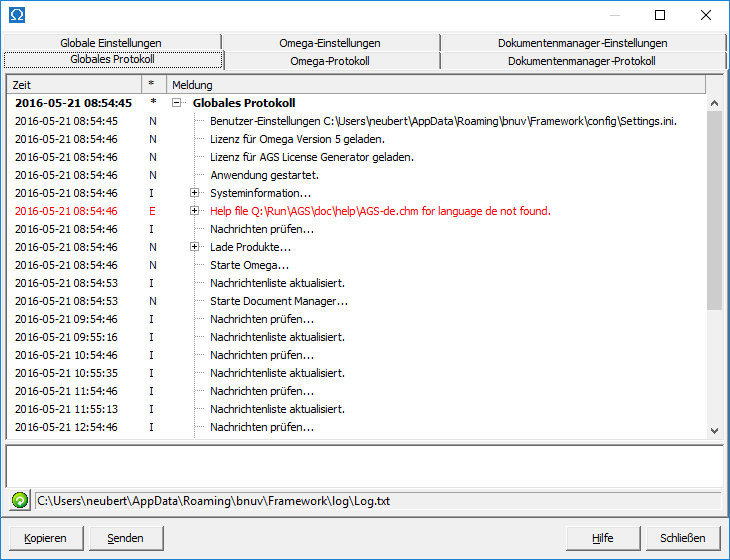Viewport: 730px width, 560px height.
Task: Go to Dokumentenmanager-Einstellungen tab
Action: point(582,43)
